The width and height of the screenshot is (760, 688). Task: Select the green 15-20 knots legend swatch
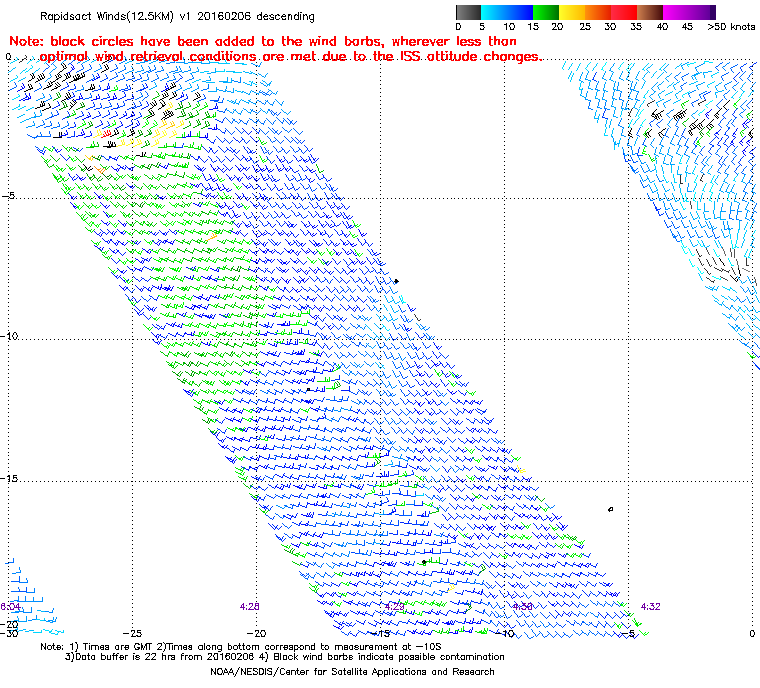(x=546, y=12)
